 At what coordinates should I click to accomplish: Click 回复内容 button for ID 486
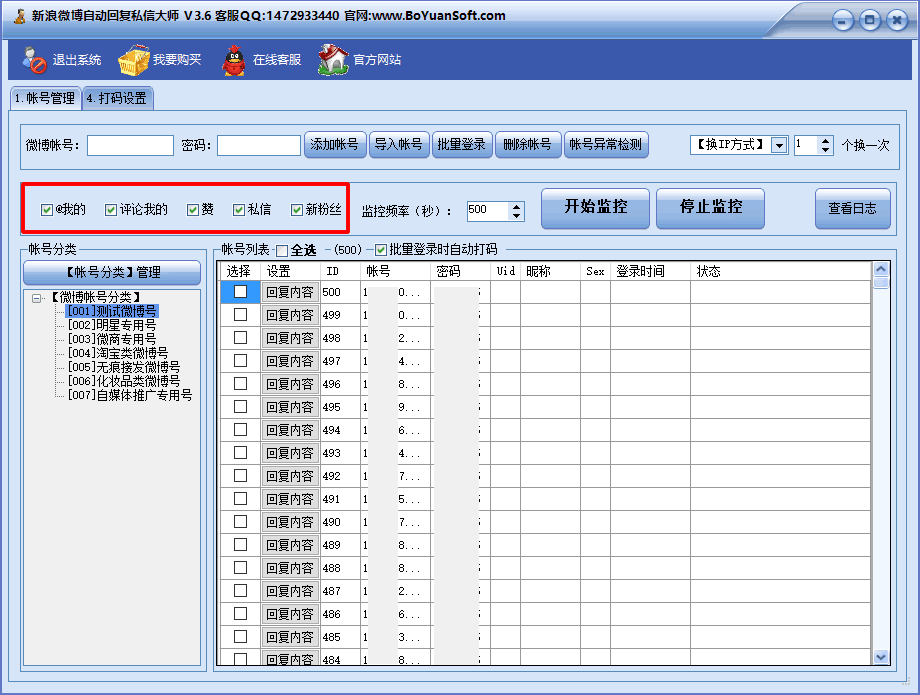click(x=290, y=614)
